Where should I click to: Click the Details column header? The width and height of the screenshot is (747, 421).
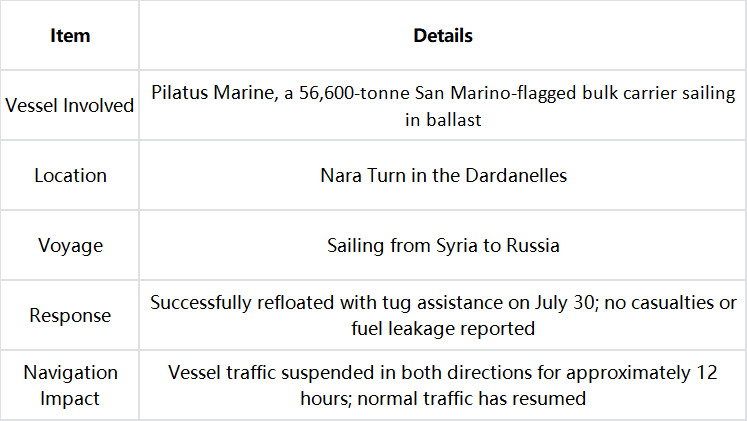[443, 36]
